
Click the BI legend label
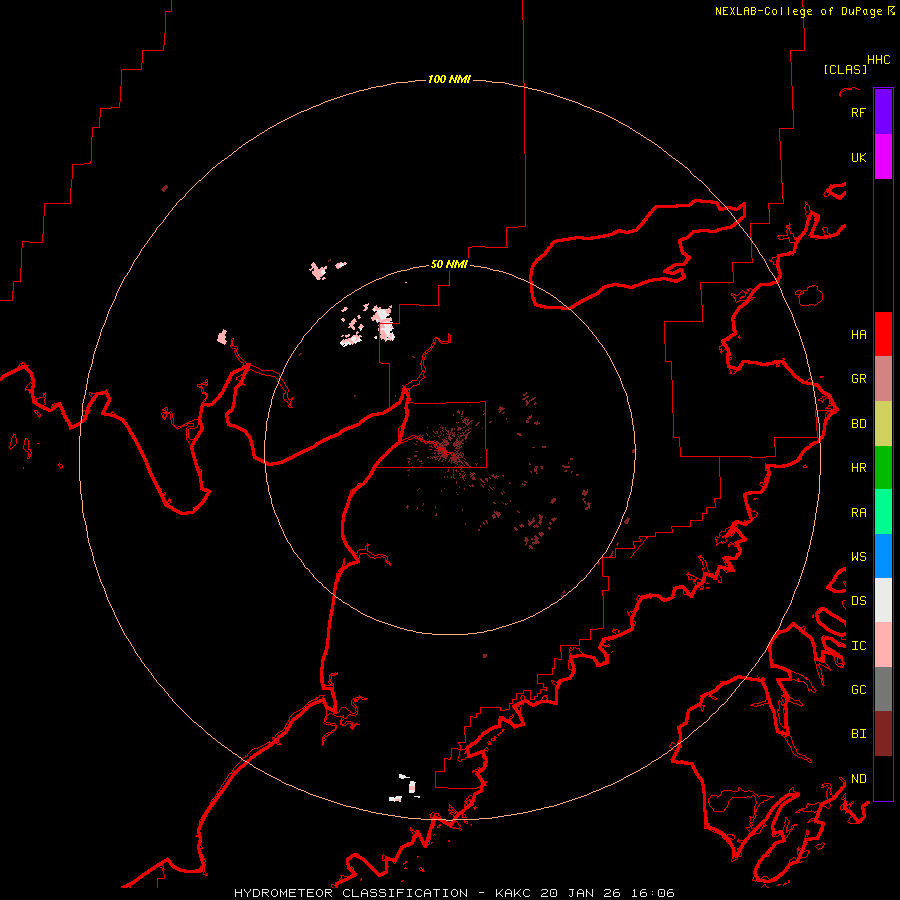coord(858,734)
